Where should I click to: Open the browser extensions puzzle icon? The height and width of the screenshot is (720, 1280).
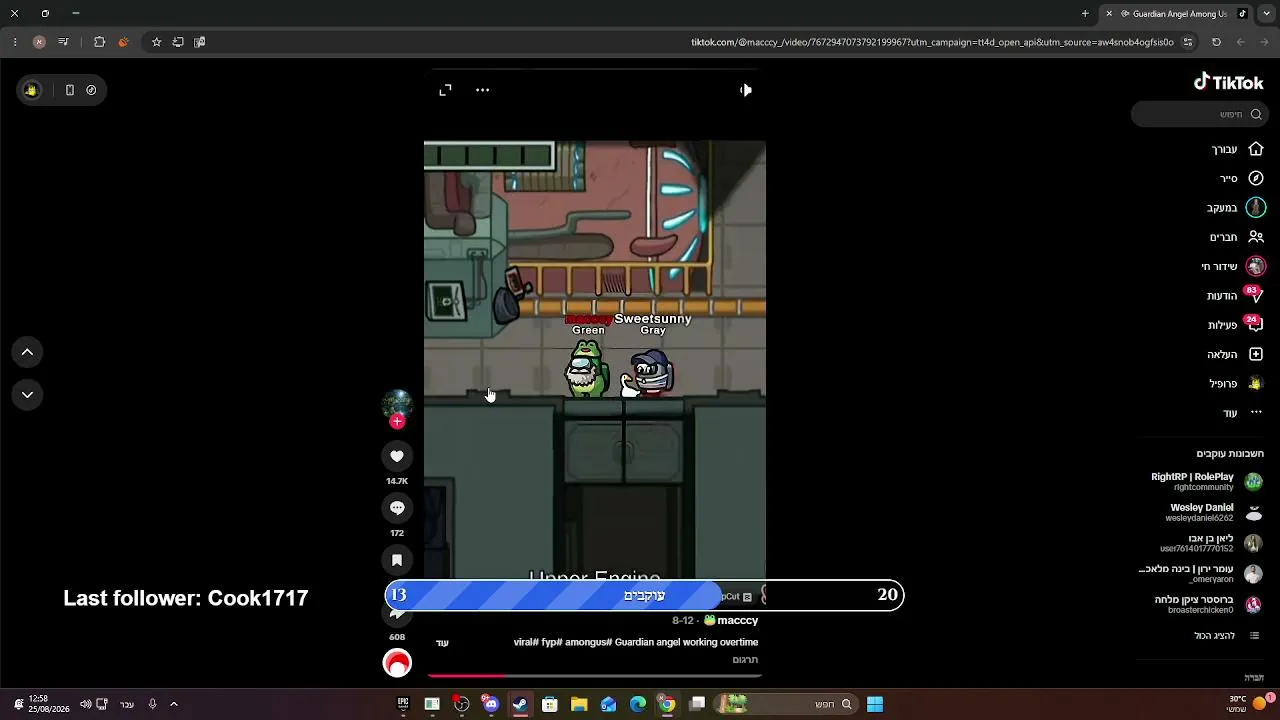(x=99, y=42)
